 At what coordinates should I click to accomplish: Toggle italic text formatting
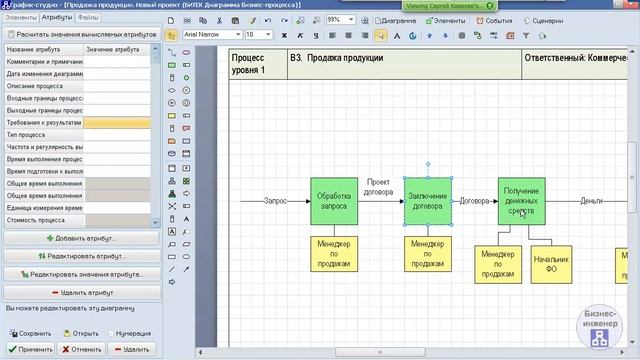coord(300,36)
